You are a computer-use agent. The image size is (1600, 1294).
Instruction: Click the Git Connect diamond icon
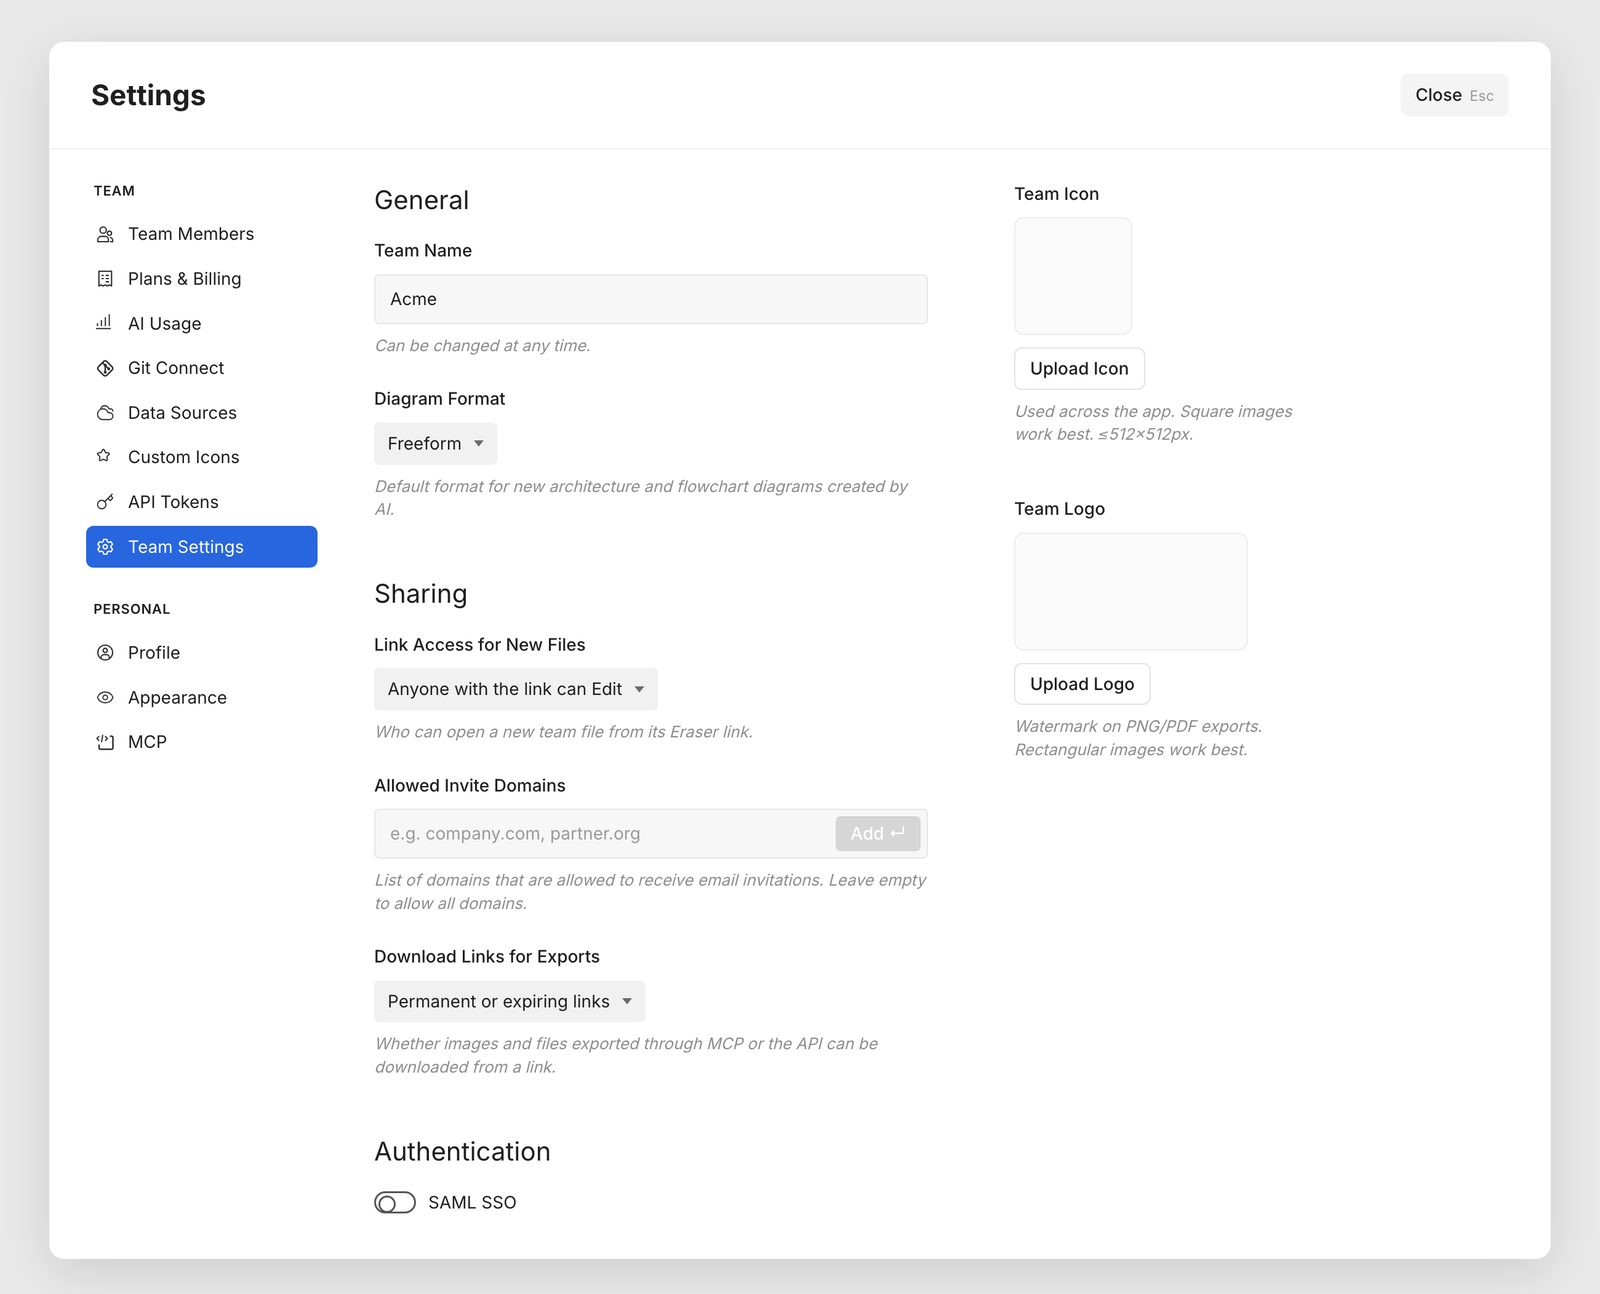click(105, 368)
